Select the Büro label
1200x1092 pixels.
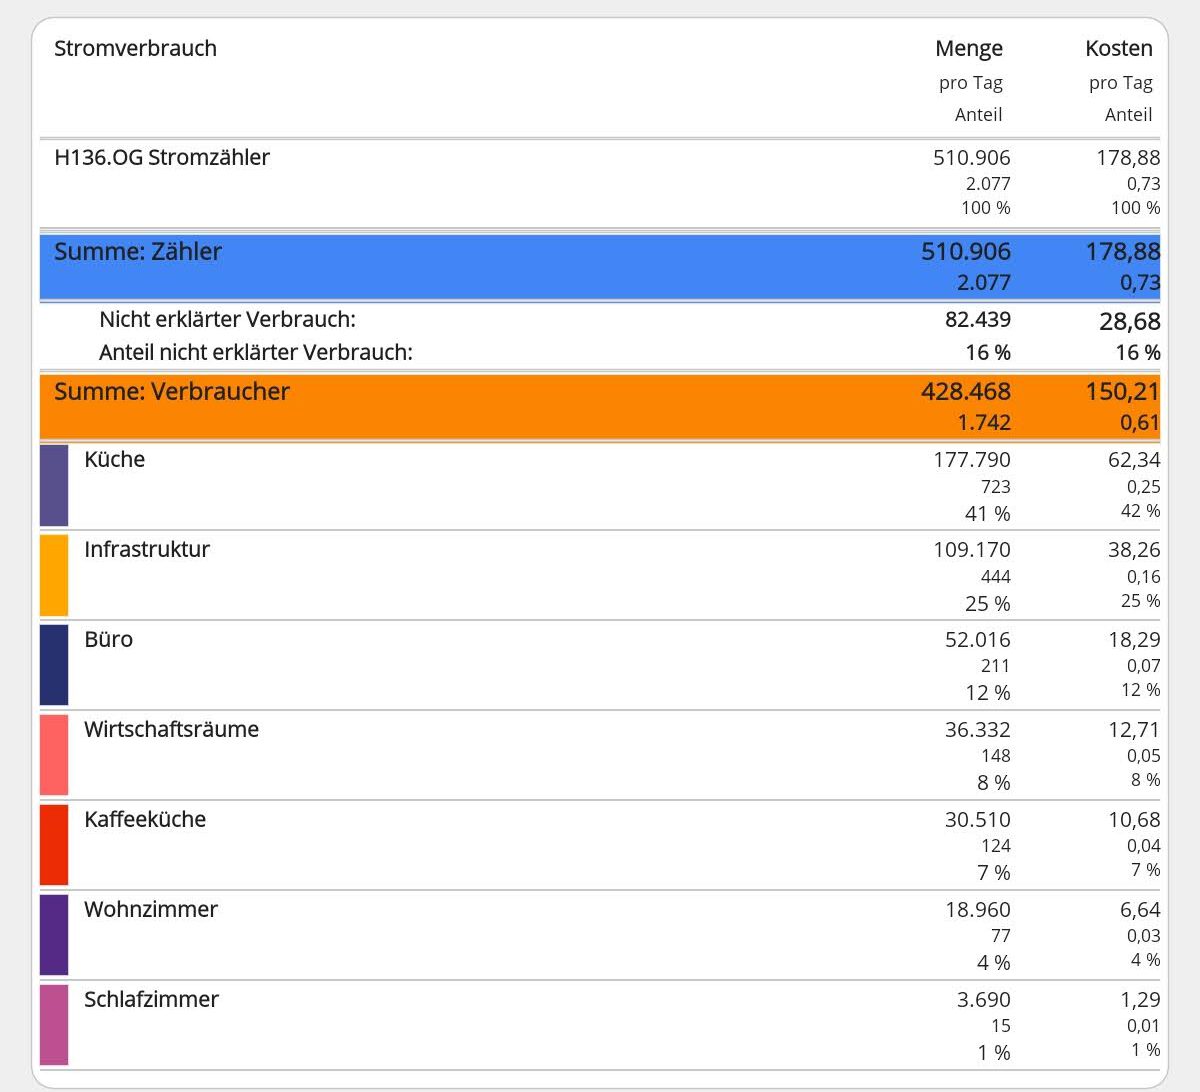[108, 640]
